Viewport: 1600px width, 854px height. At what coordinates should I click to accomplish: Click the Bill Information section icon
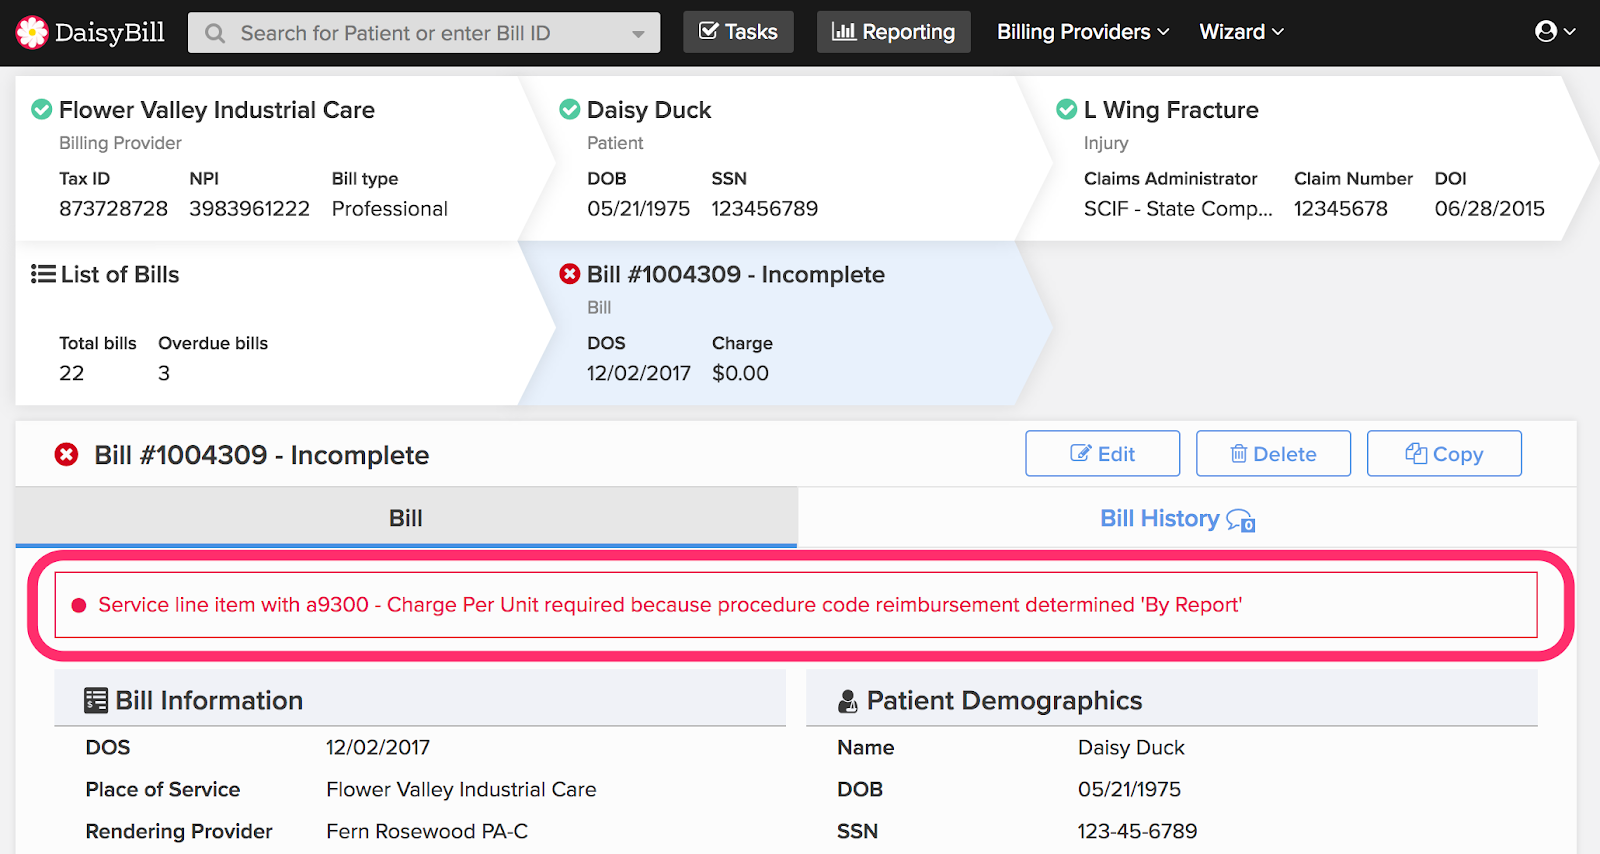tap(96, 700)
